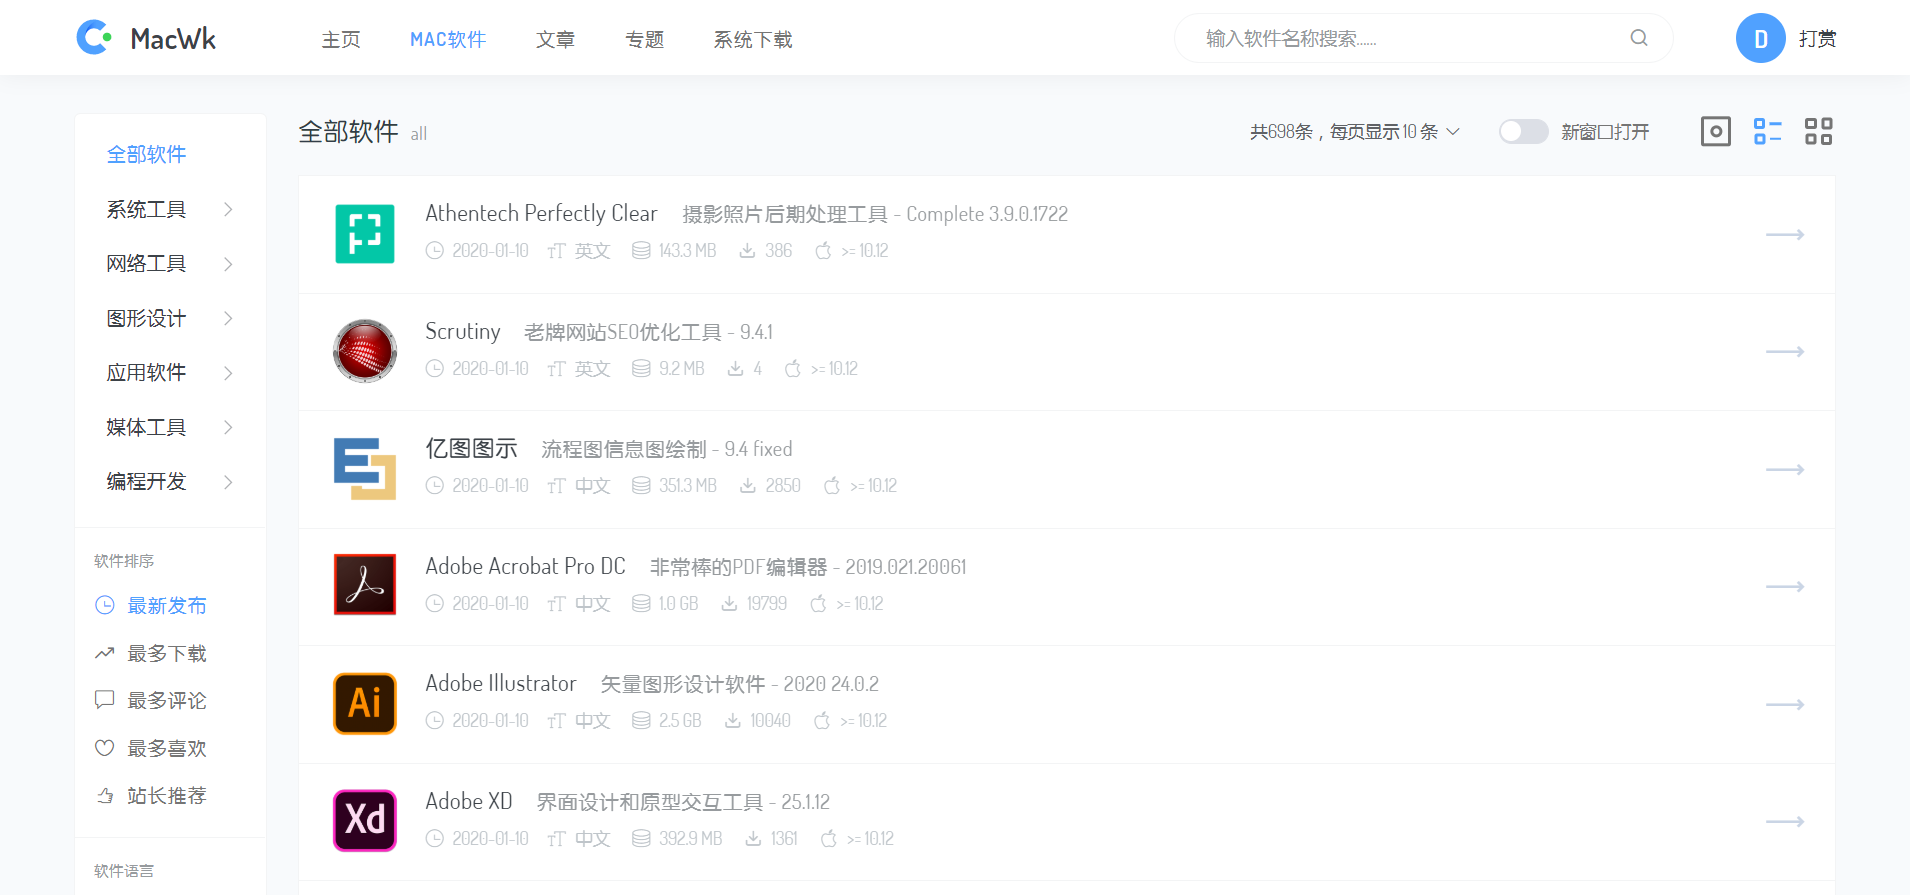
Task: Open Adobe XD title text
Action: click(x=469, y=801)
